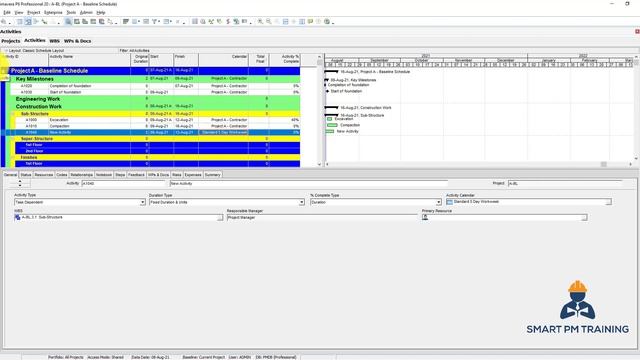Open the Summary details tab

point(213,175)
